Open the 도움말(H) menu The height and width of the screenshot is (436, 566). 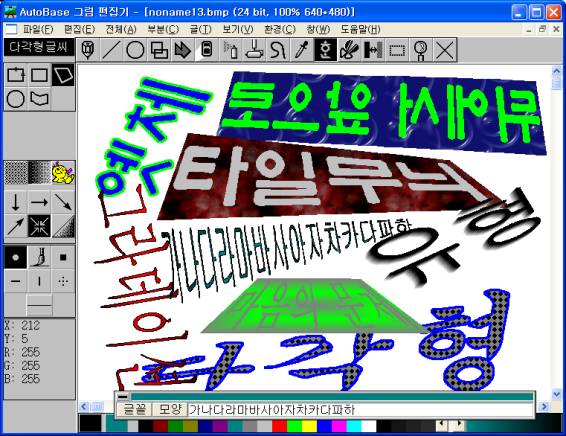360,30
